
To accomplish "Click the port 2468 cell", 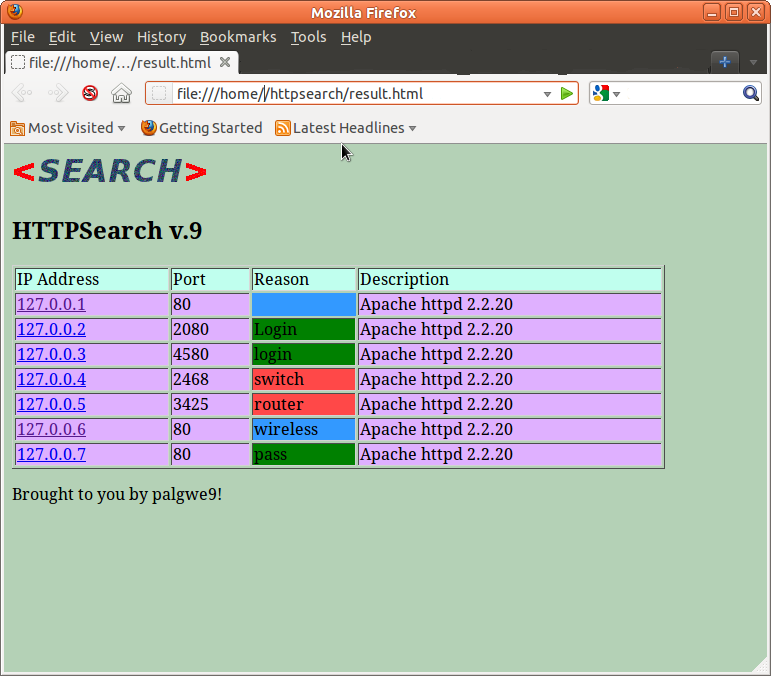I will (x=210, y=380).
